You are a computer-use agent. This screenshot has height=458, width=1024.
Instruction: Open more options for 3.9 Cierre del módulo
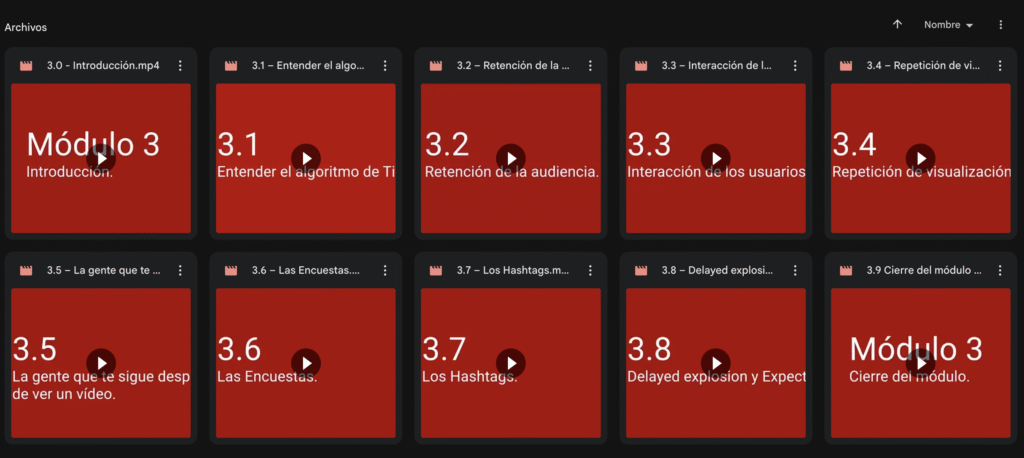1000,271
